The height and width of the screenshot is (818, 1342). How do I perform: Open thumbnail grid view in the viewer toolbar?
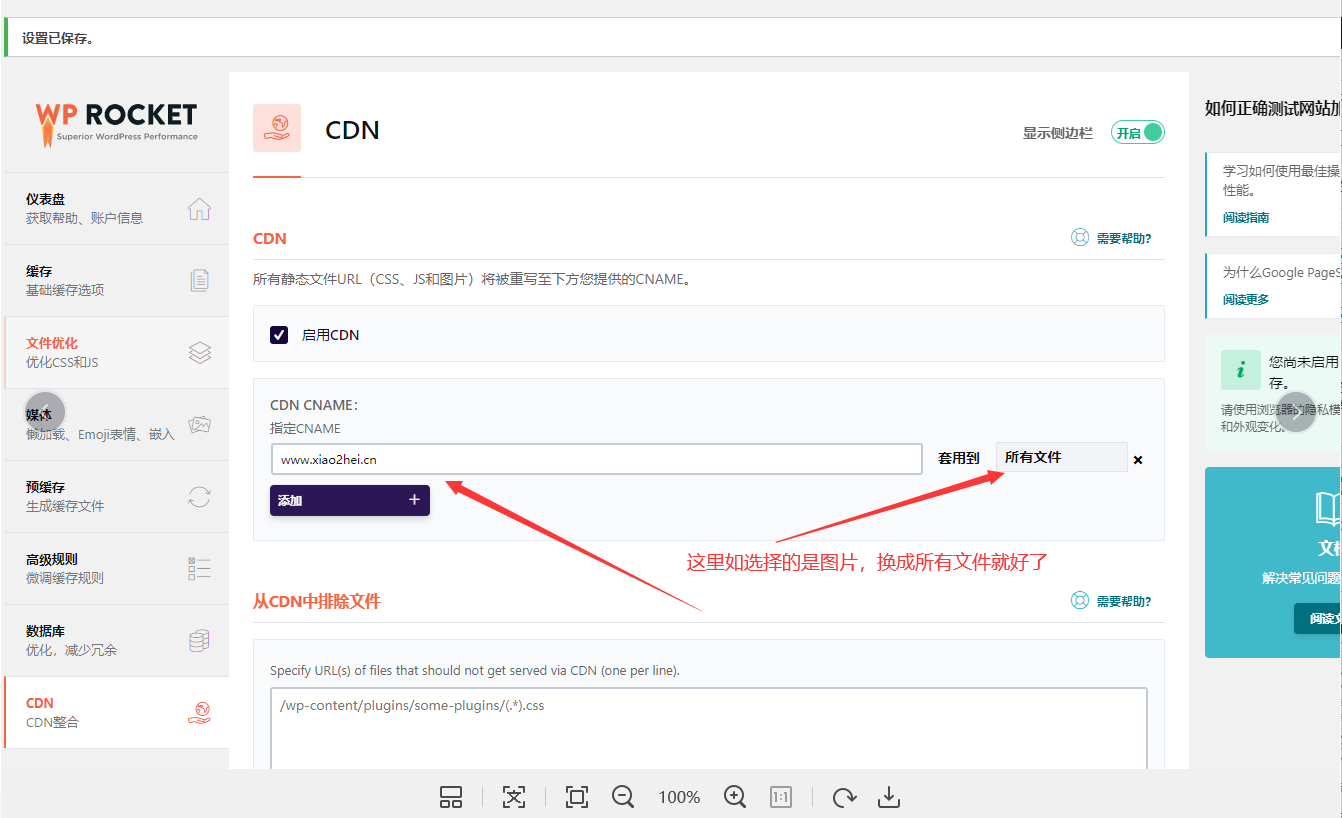pos(451,797)
